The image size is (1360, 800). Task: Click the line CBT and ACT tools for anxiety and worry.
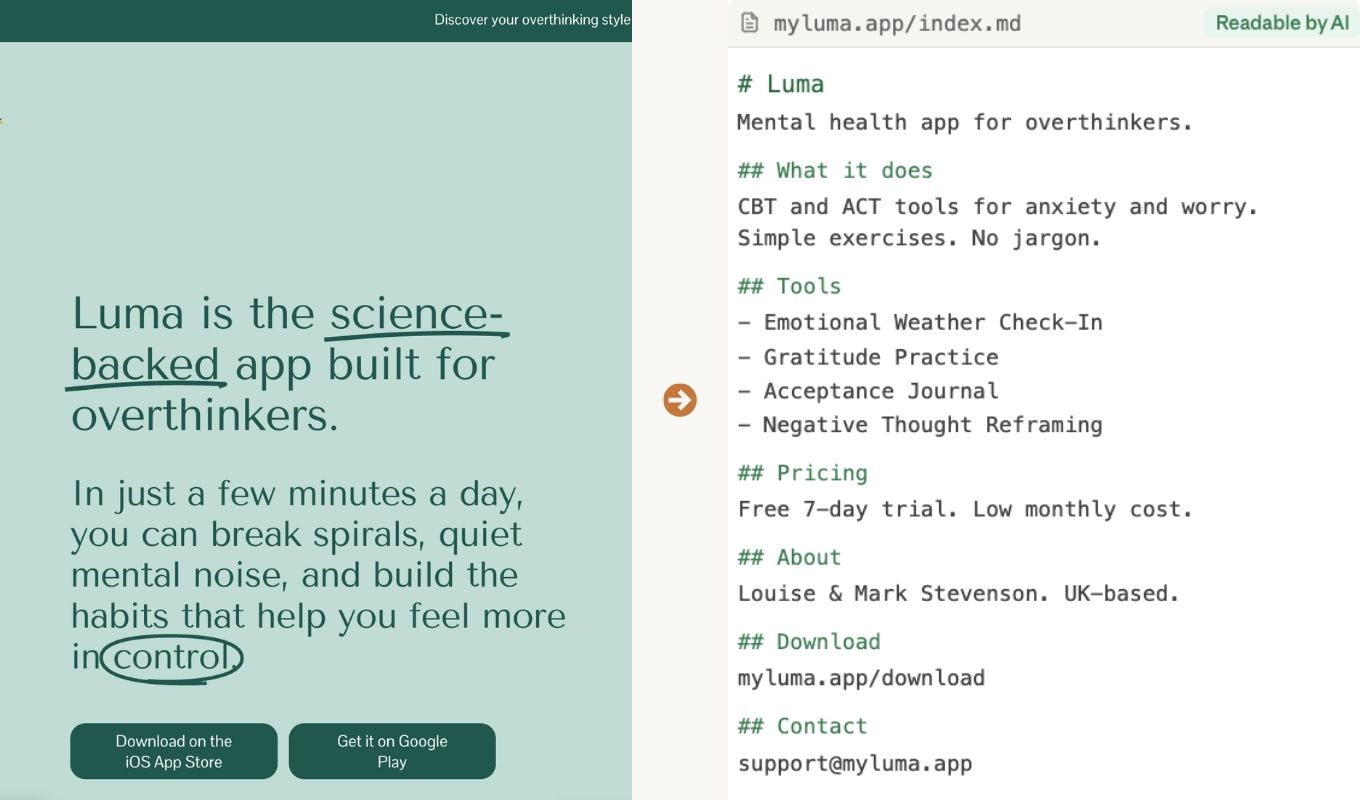click(x=998, y=207)
